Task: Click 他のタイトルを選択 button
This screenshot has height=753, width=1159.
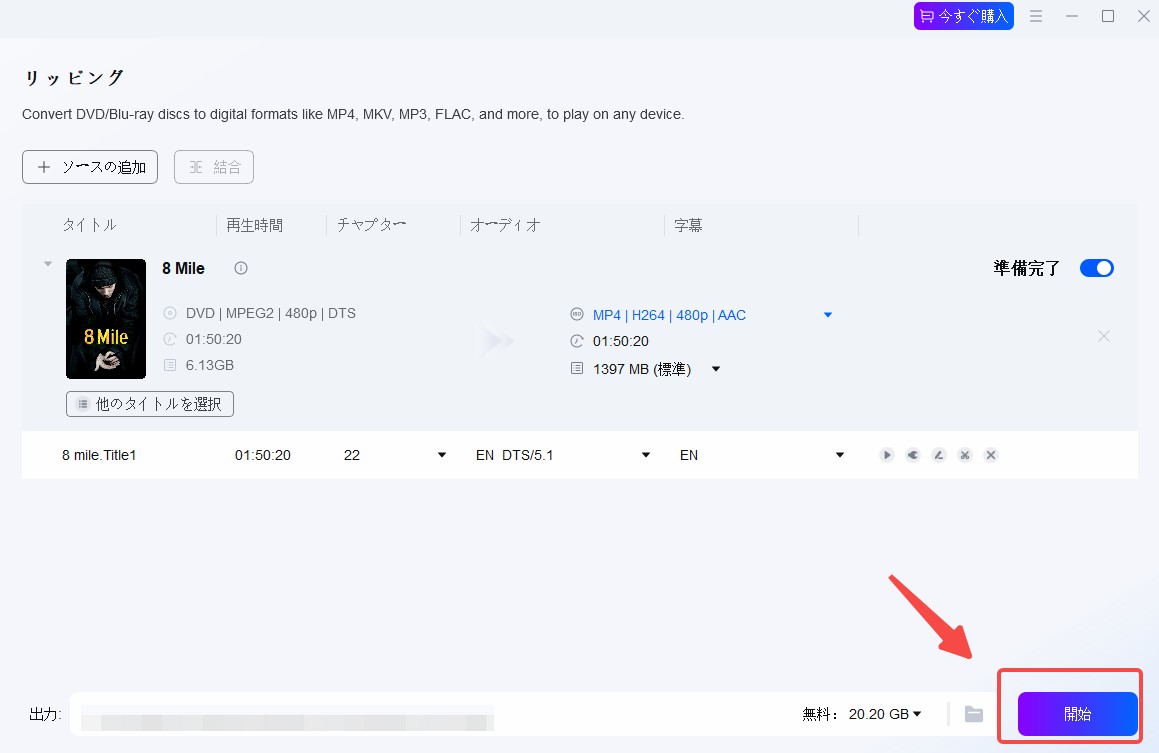Action: point(150,404)
